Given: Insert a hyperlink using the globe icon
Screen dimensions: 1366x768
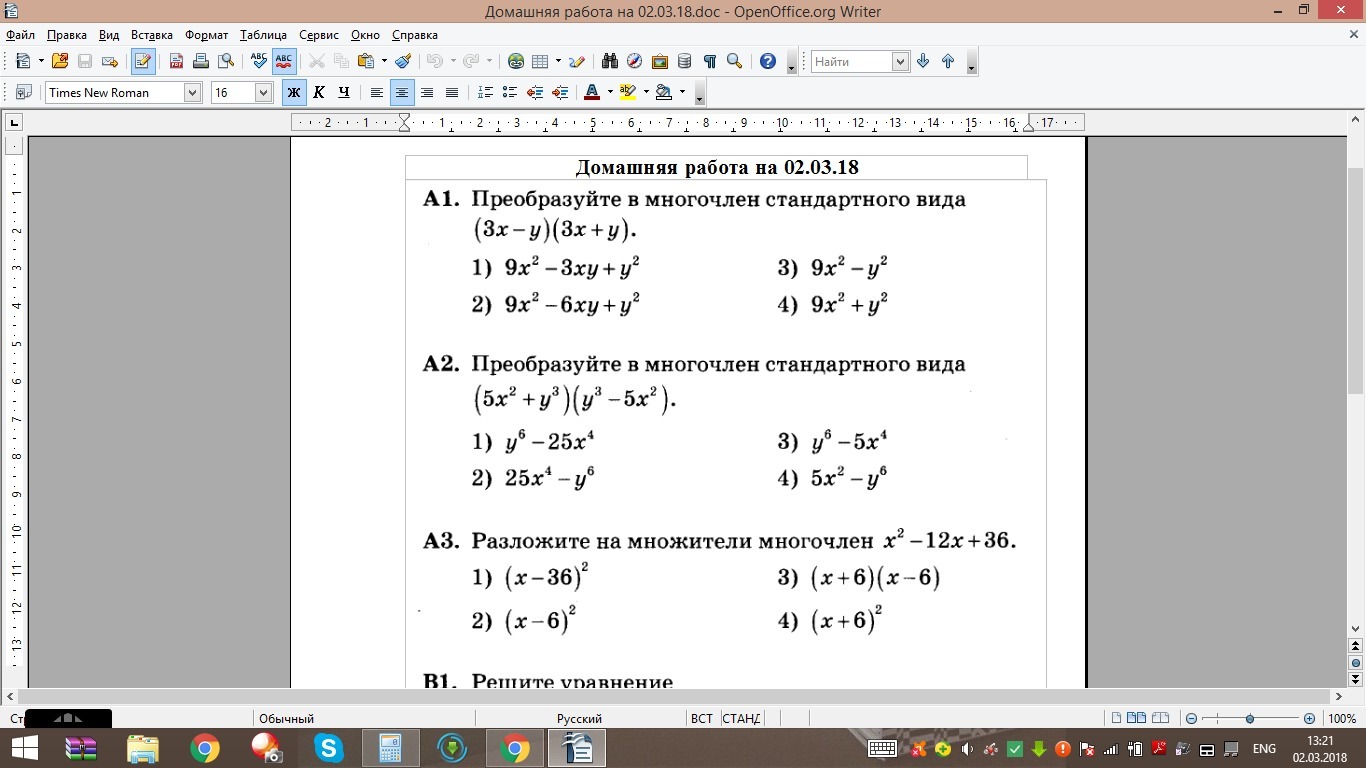Looking at the screenshot, I should point(516,61).
